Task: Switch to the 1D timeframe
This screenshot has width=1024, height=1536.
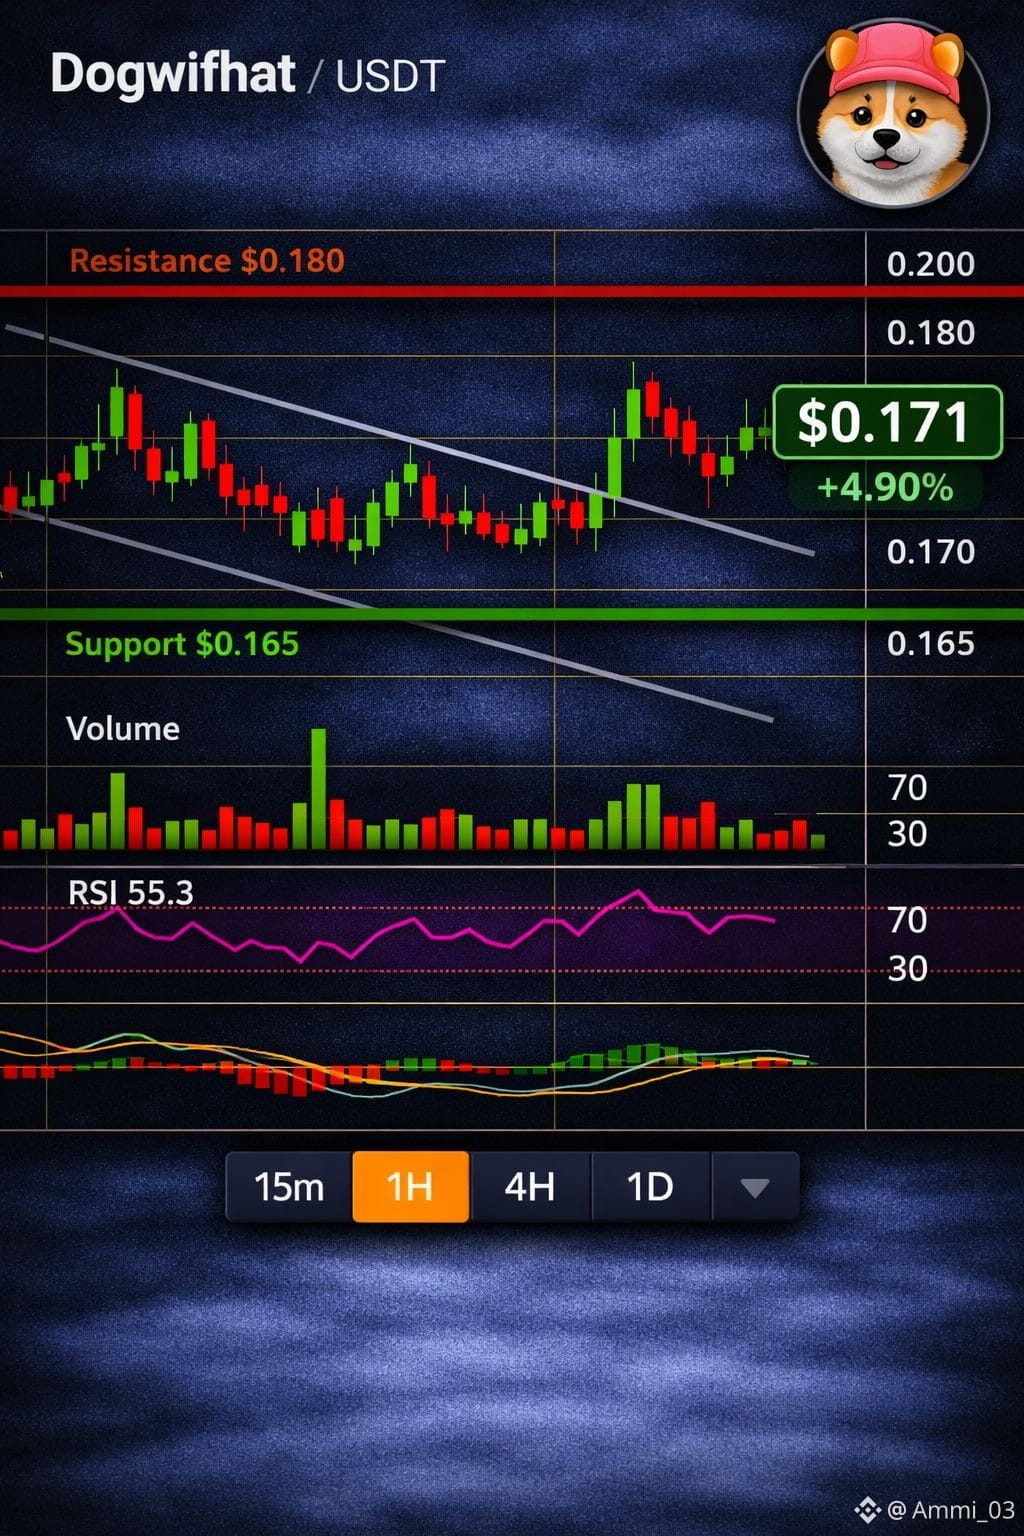Action: 650,1187
